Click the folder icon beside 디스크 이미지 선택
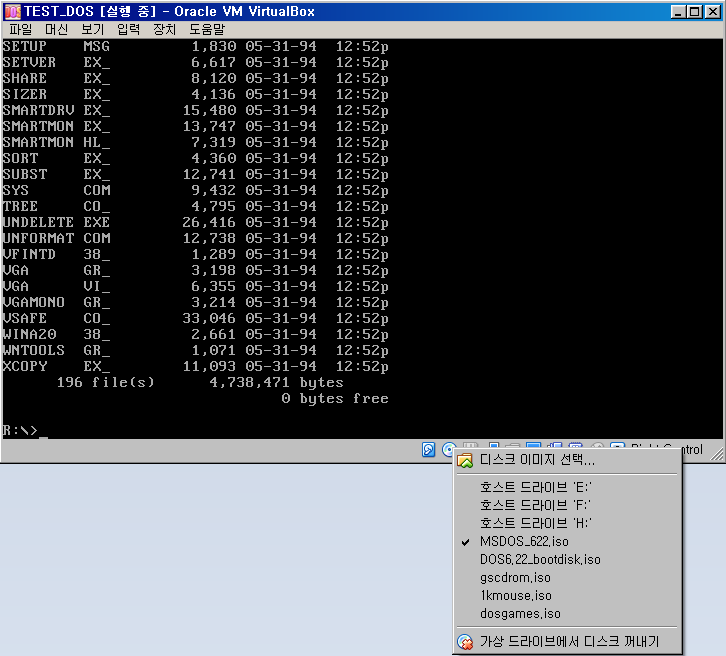This screenshot has width=726, height=656. coord(465,460)
